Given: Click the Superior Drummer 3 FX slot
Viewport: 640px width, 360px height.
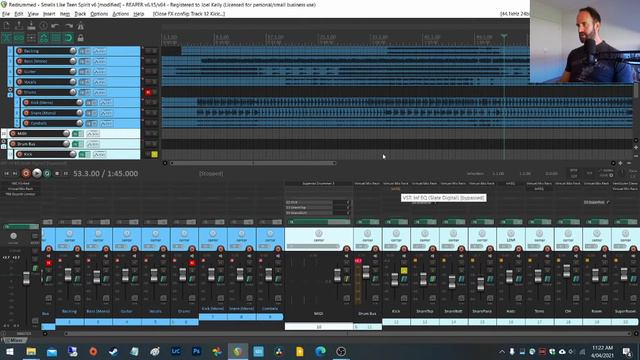Looking at the screenshot, I should pos(318,184).
